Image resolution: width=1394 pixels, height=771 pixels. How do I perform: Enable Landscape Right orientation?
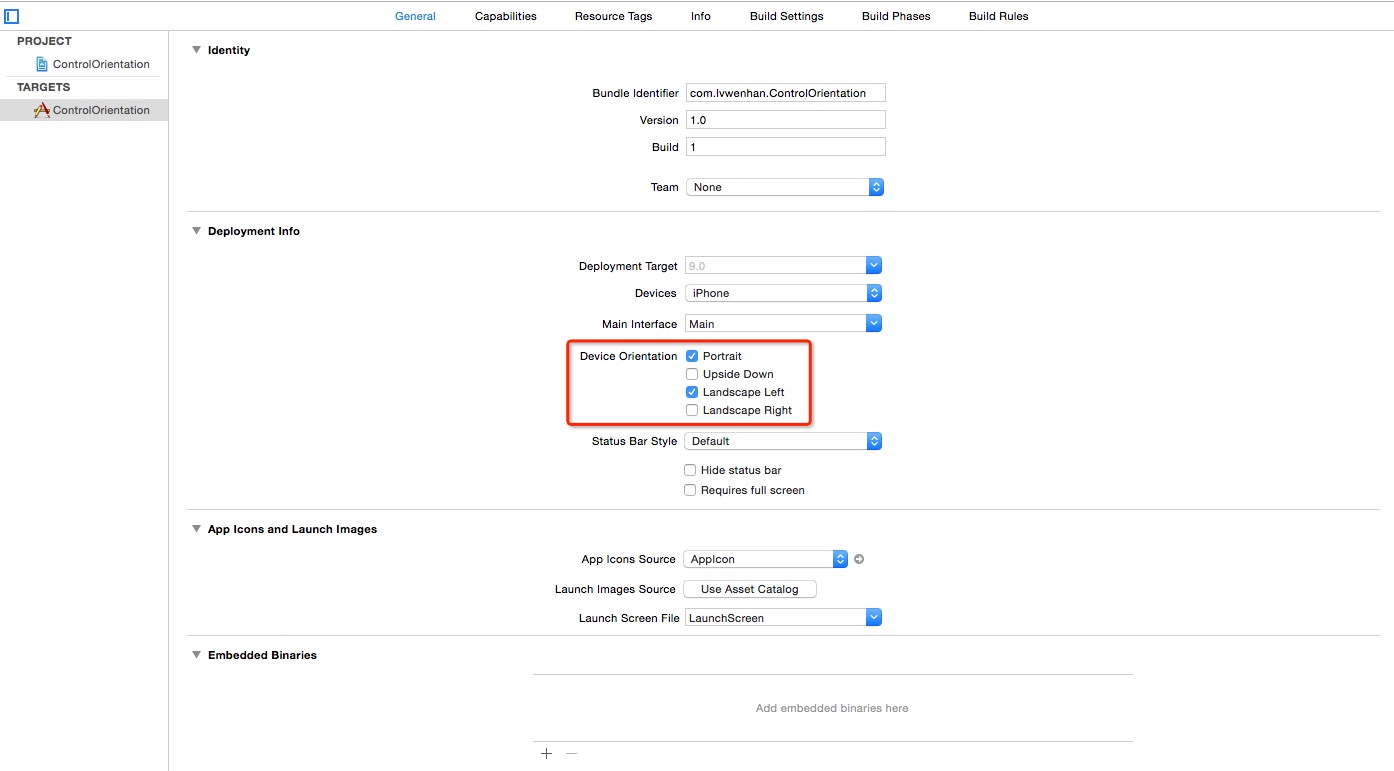click(x=692, y=410)
